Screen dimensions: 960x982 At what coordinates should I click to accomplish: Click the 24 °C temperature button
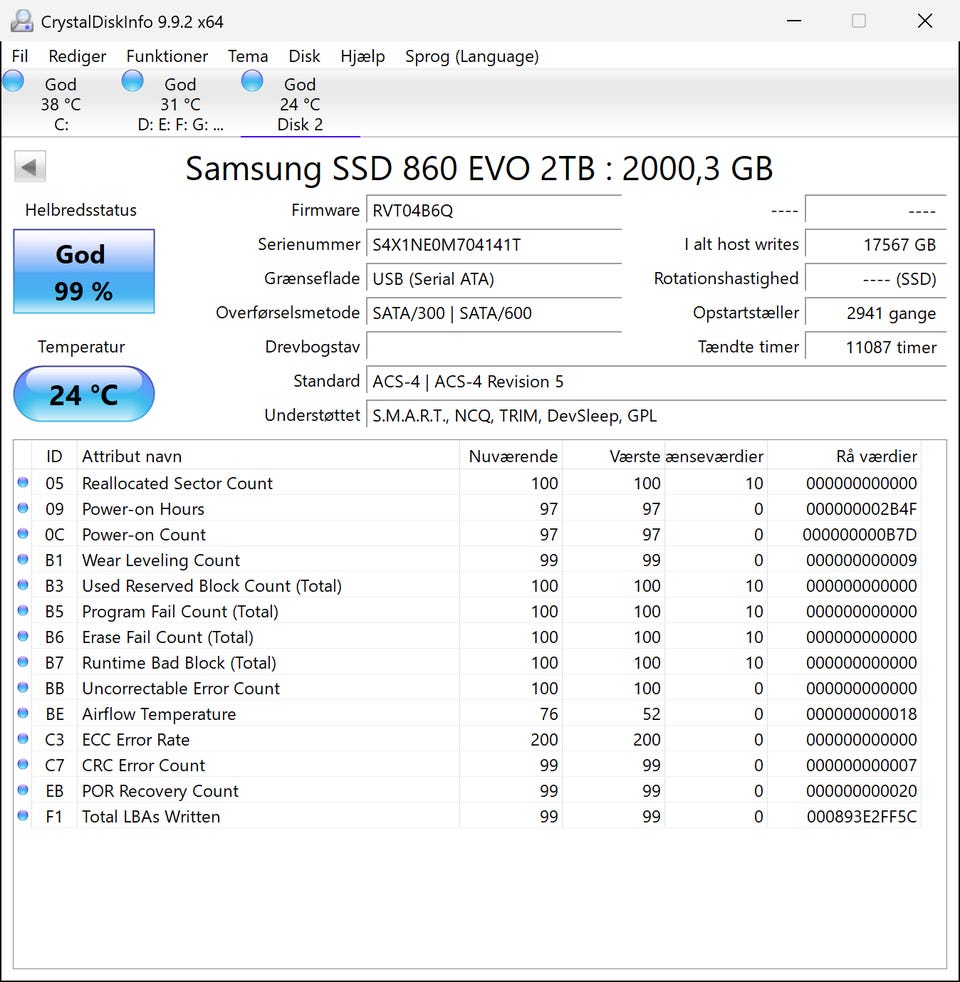pyautogui.click(x=84, y=394)
